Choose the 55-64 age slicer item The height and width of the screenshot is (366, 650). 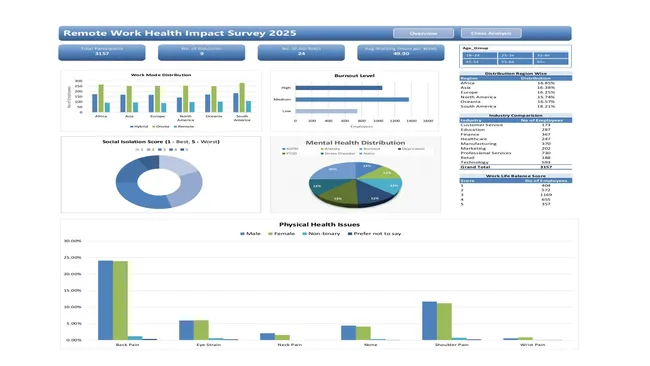[515, 62]
